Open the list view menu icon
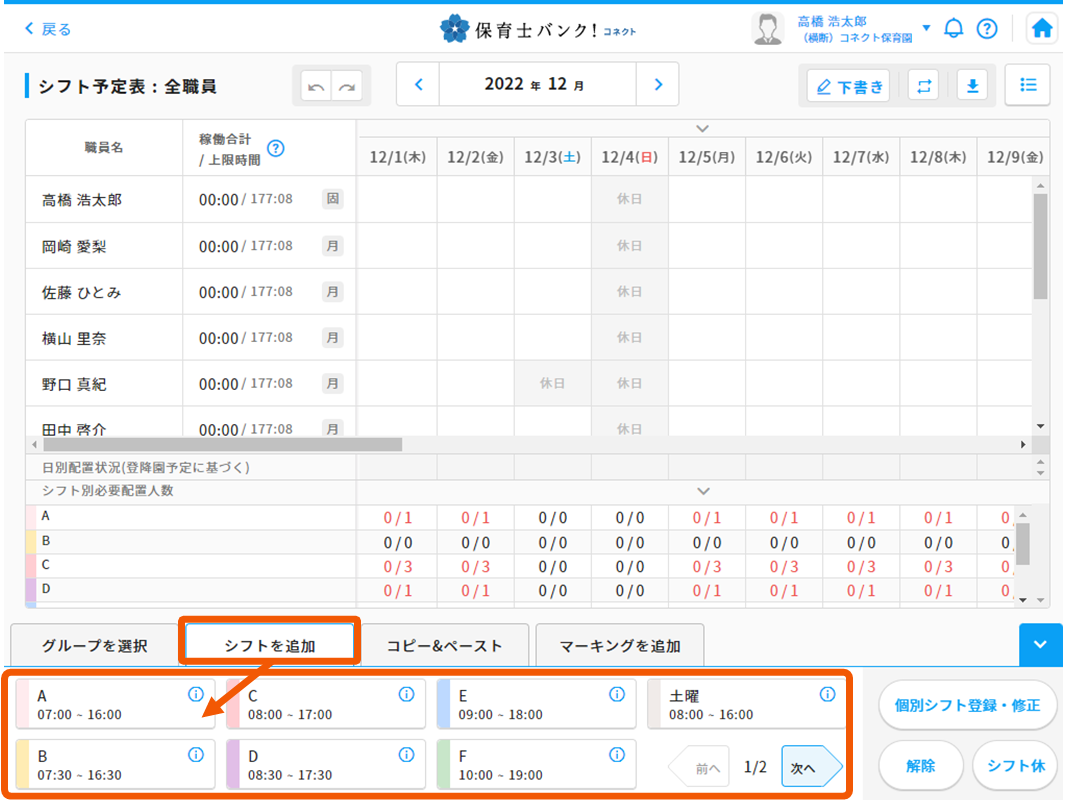The image size is (1067, 800). pos(1027,86)
